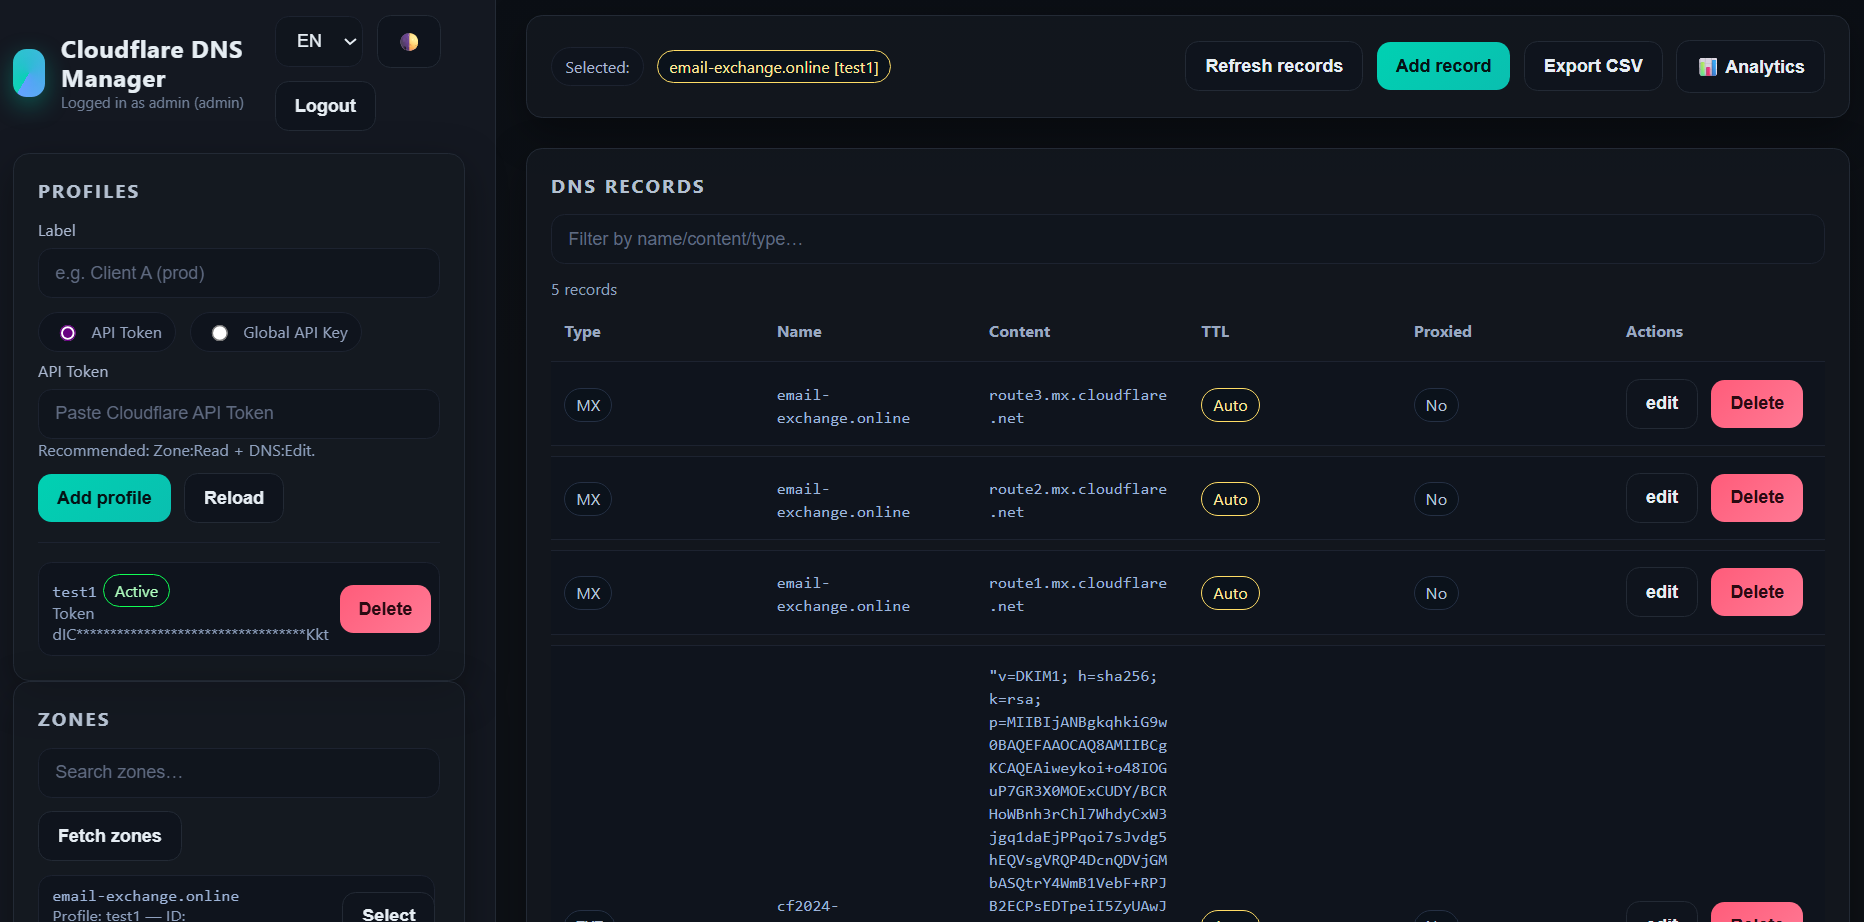
Task: Click the Type column header
Action: (x=582, y=332)
